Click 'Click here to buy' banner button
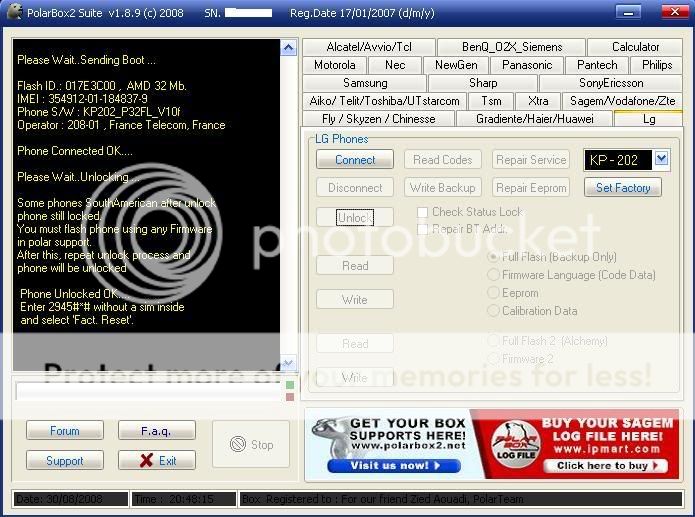 point(605,466)
